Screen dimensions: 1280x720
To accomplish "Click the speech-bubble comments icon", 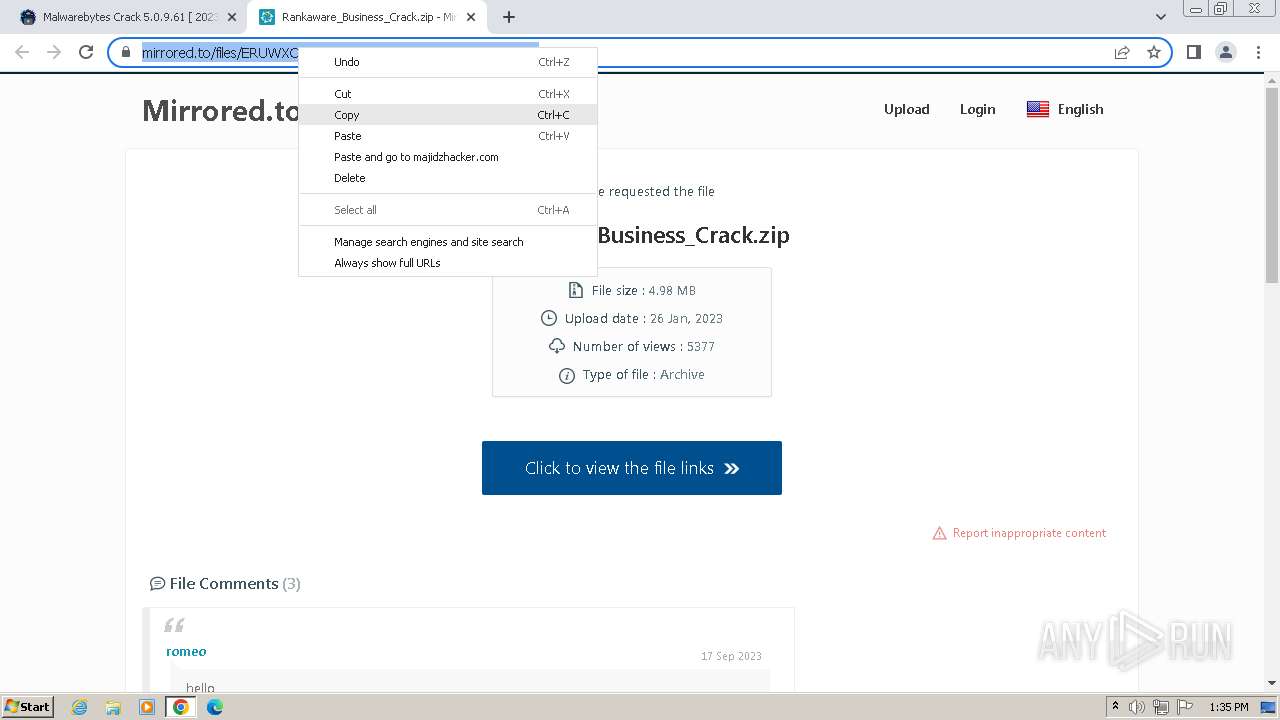I will tap(157, 583).
